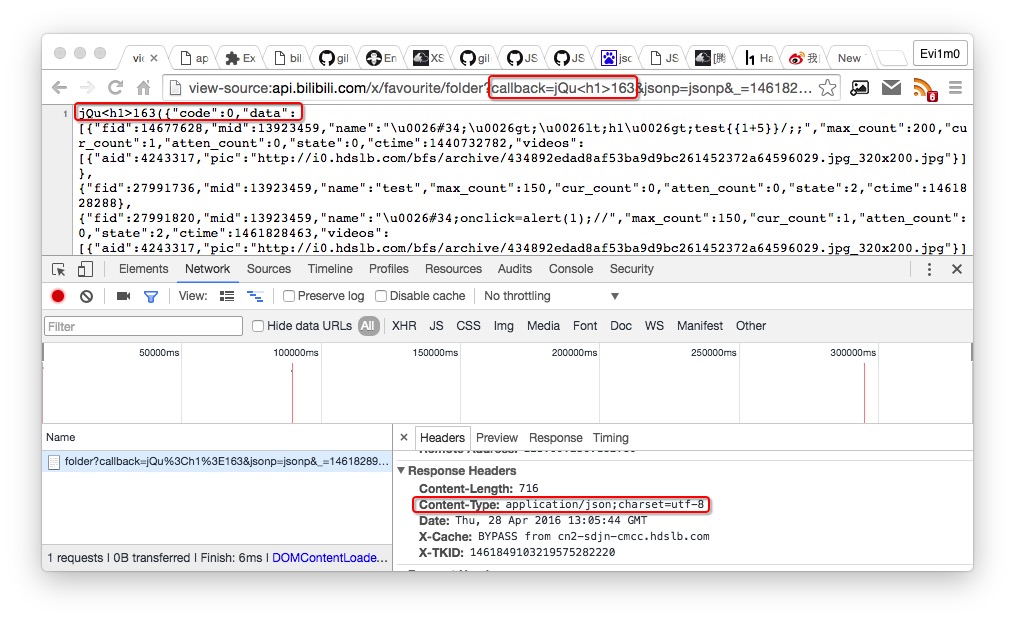Open the Response detail tab
Image resolution: width=1015 pixels, height=621 pixels.
(x=555, y=438)
